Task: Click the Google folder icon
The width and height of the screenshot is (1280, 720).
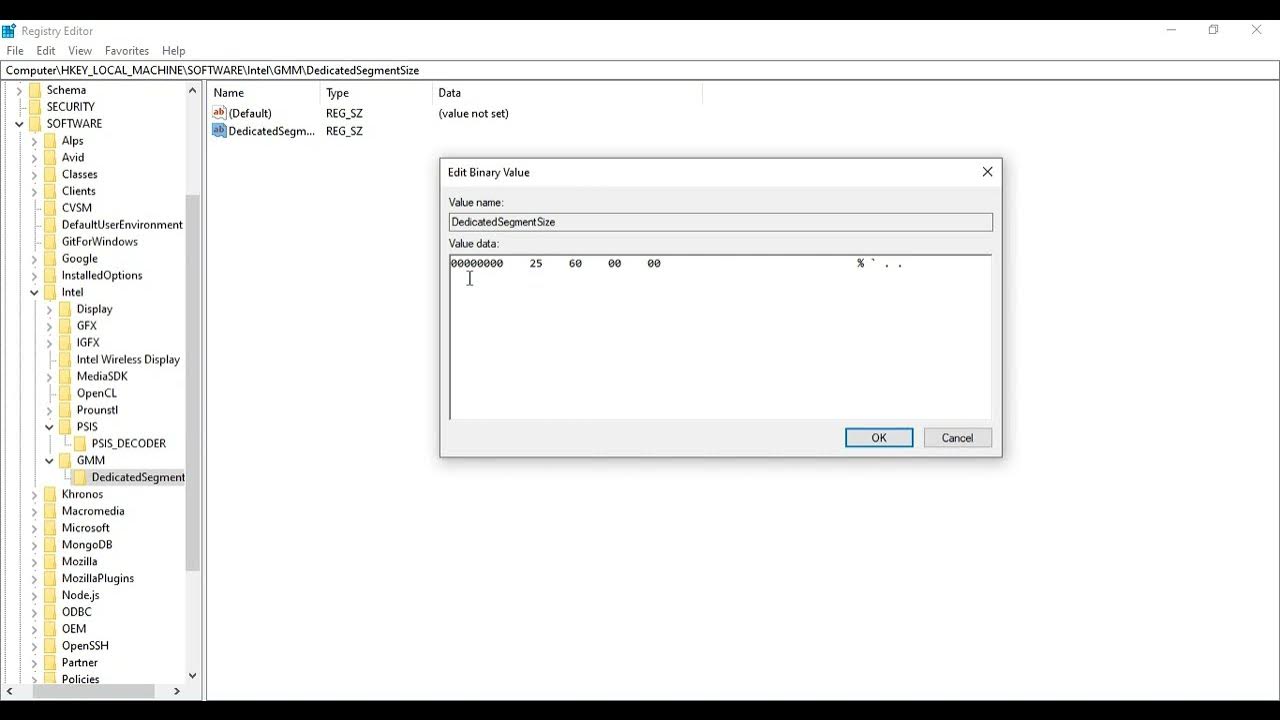Action: tap(51, 258)
